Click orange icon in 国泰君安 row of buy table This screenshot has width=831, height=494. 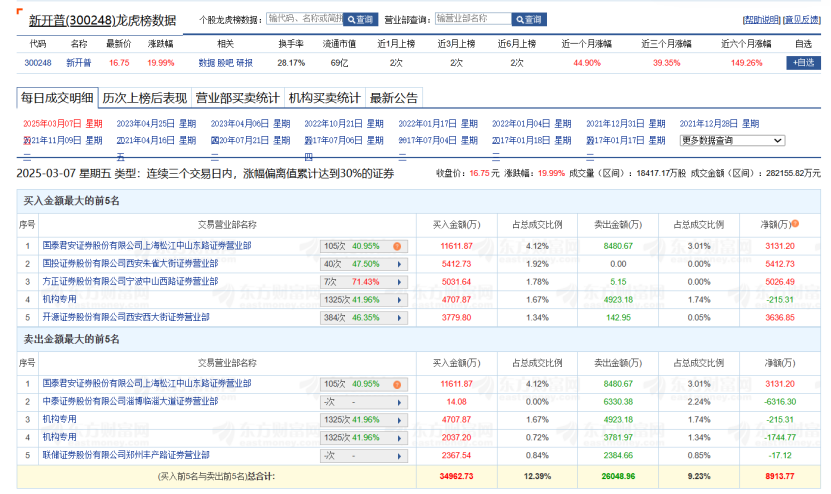point(397,245)
